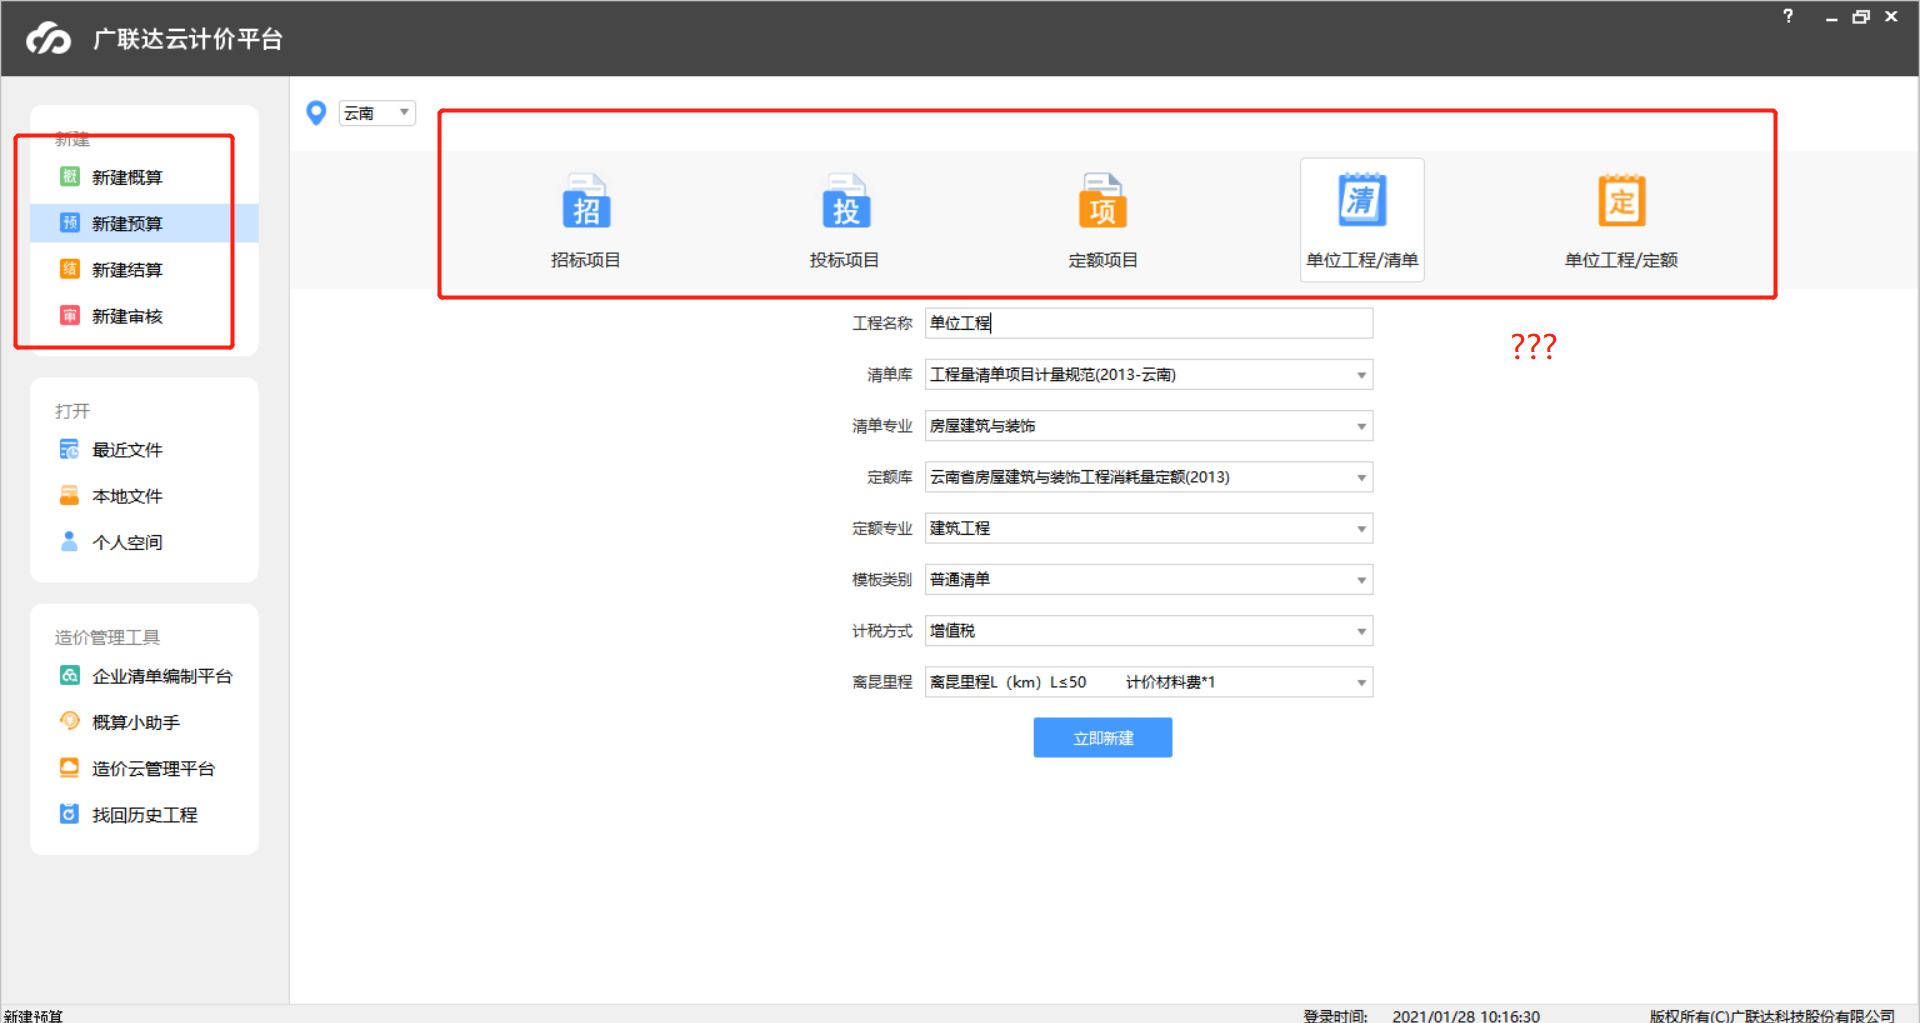Viewport: 1920px width, 1023px height.
Task: Click the 最近文件 icon
Action: pyautogui.click(x=69, y=449)
